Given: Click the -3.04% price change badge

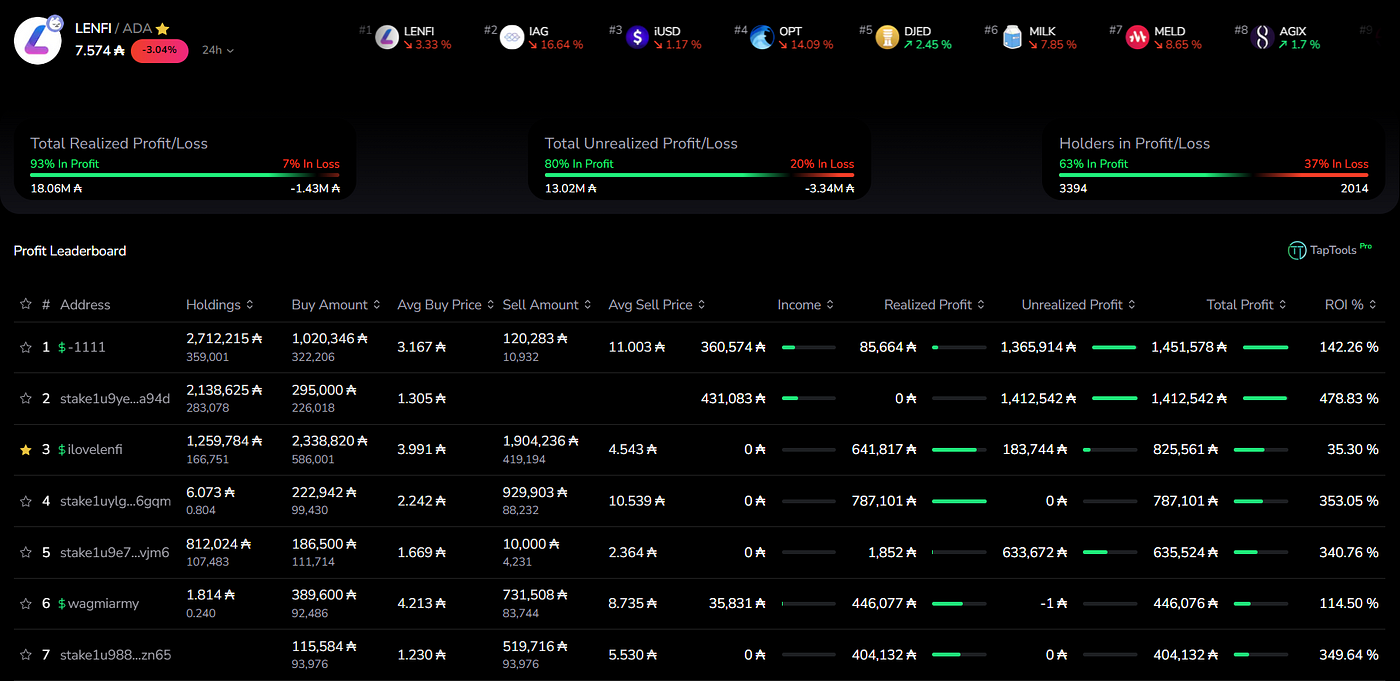Looking at the screenshot, I should coord(159,50).
